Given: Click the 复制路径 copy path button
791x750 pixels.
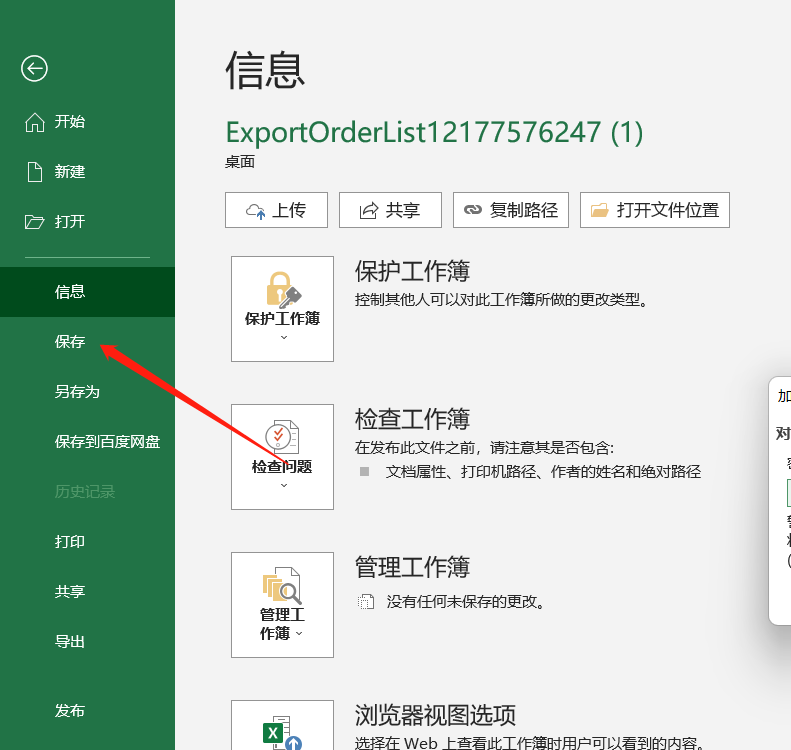Looking at the screenshot, I should (511, 210).
